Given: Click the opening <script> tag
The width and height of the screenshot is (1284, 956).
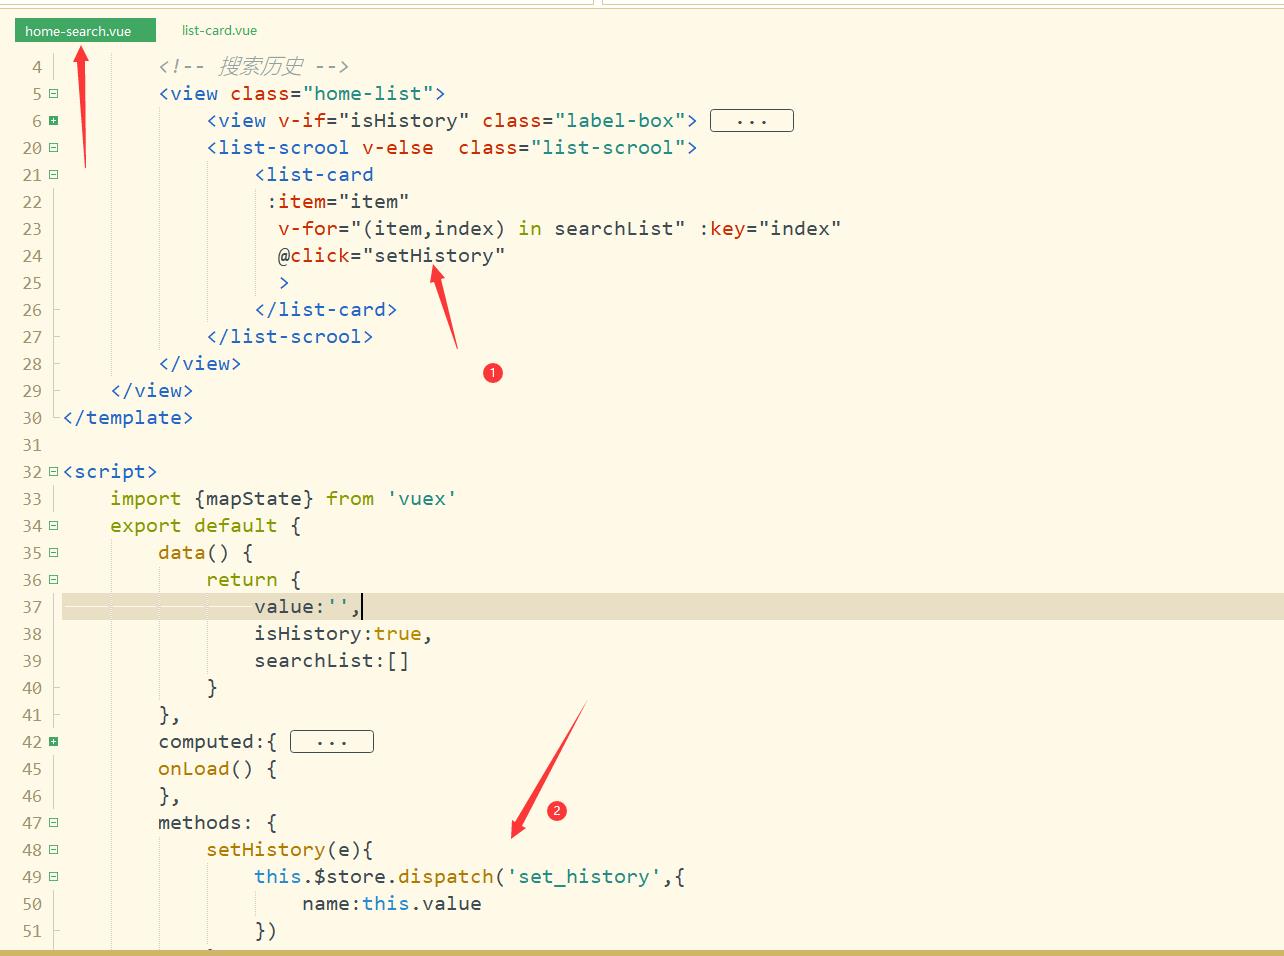Looking at the screenshot, I should [x=110, y=472].
